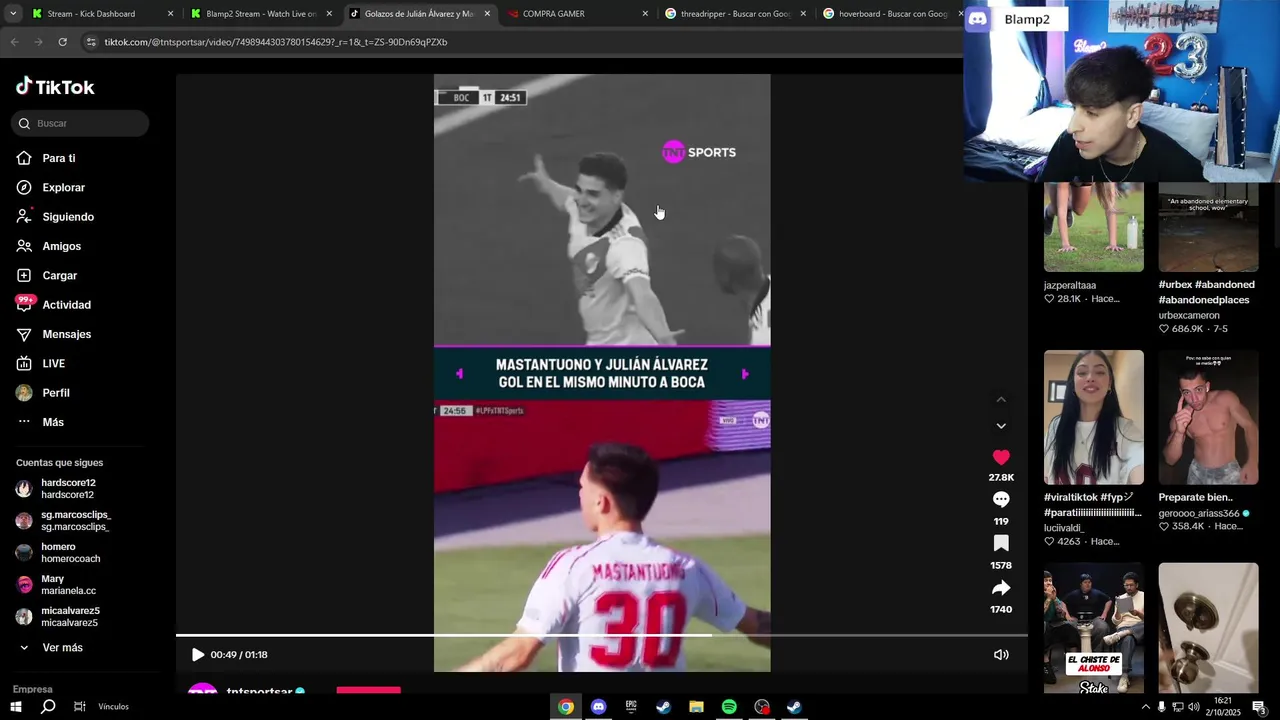Click the TikTok logo
This screenshot has width=1280, height=720.
pos(55,87)
